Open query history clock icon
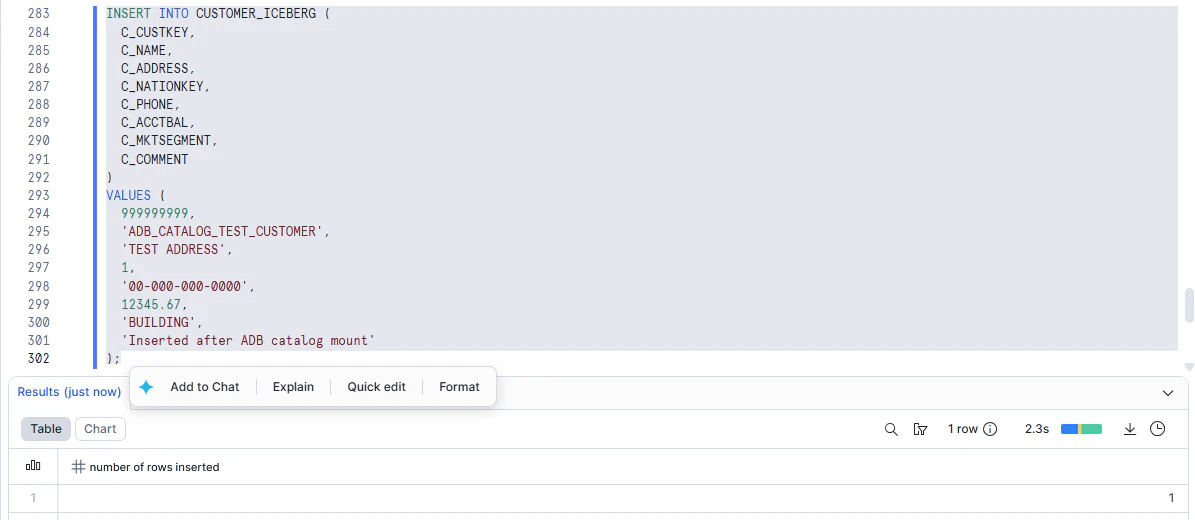1195x520 pixels. 1158,429
